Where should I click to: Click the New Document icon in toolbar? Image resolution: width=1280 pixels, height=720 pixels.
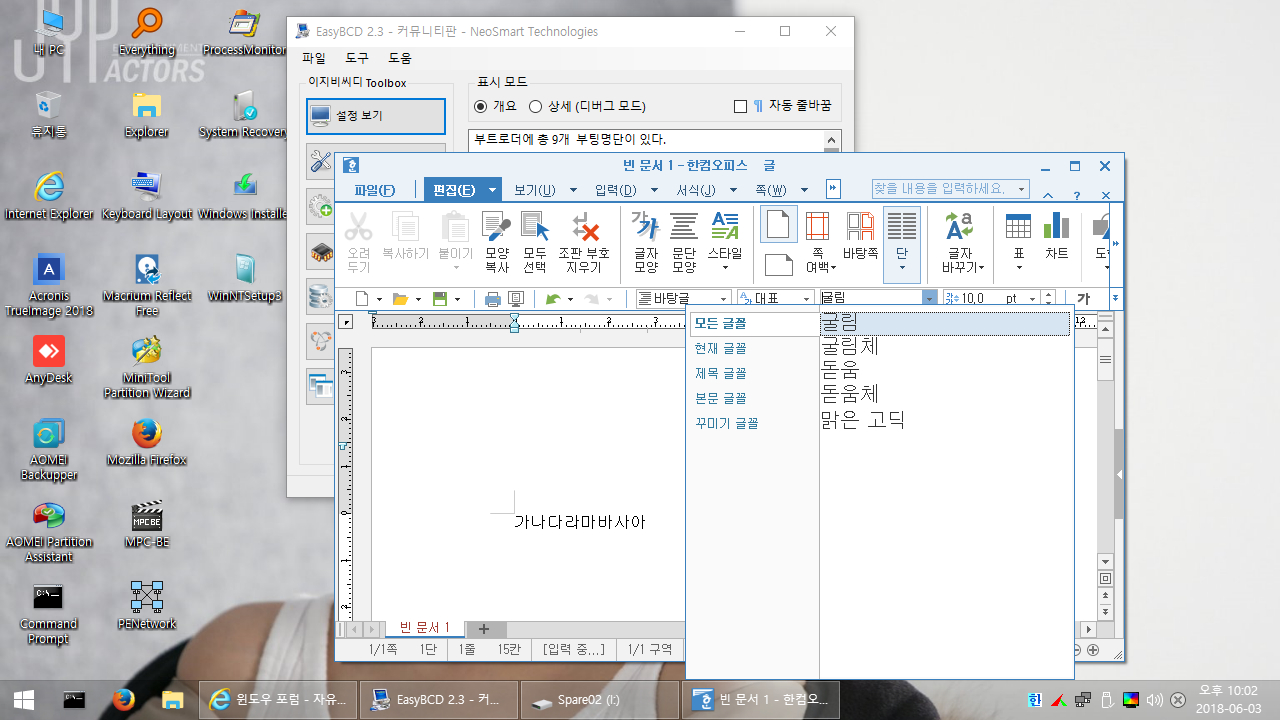point(362,299)
